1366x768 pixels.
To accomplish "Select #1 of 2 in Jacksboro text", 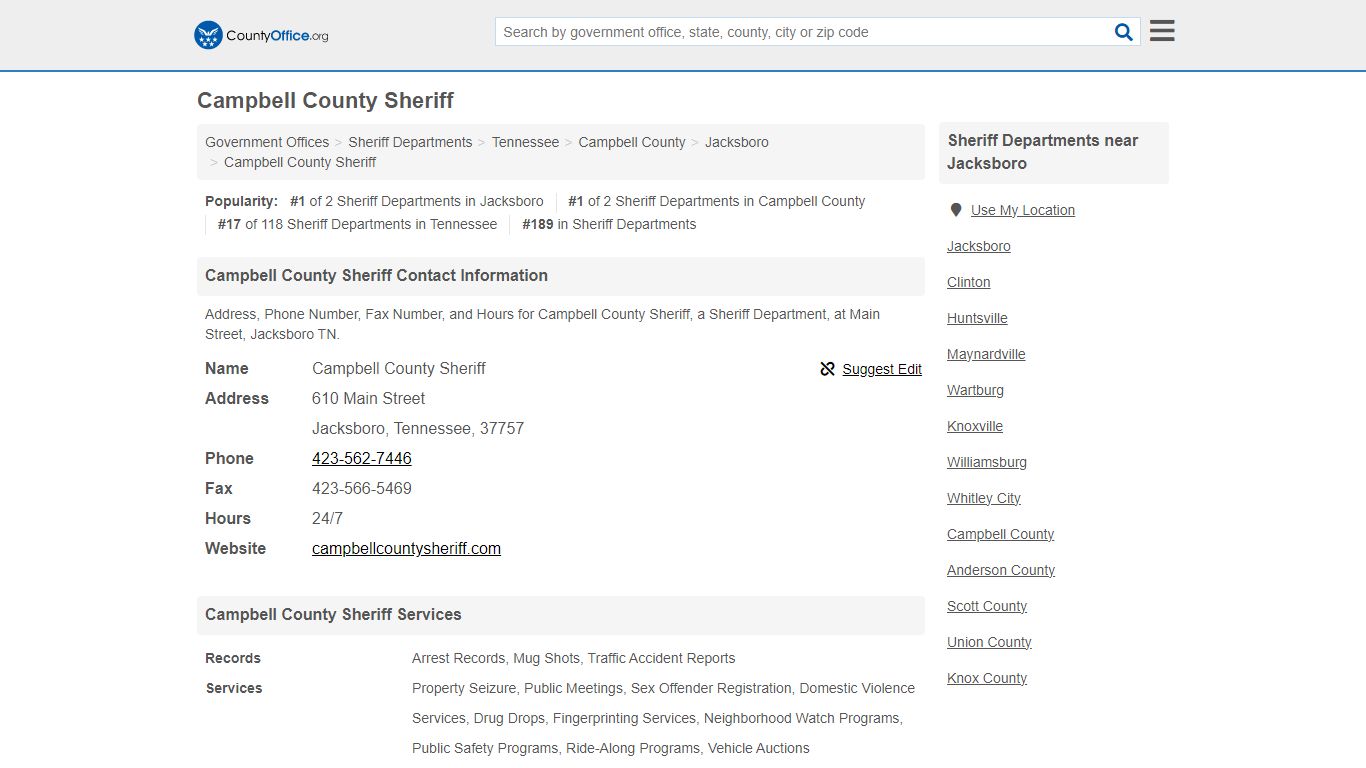I will (x=417, y=201).
